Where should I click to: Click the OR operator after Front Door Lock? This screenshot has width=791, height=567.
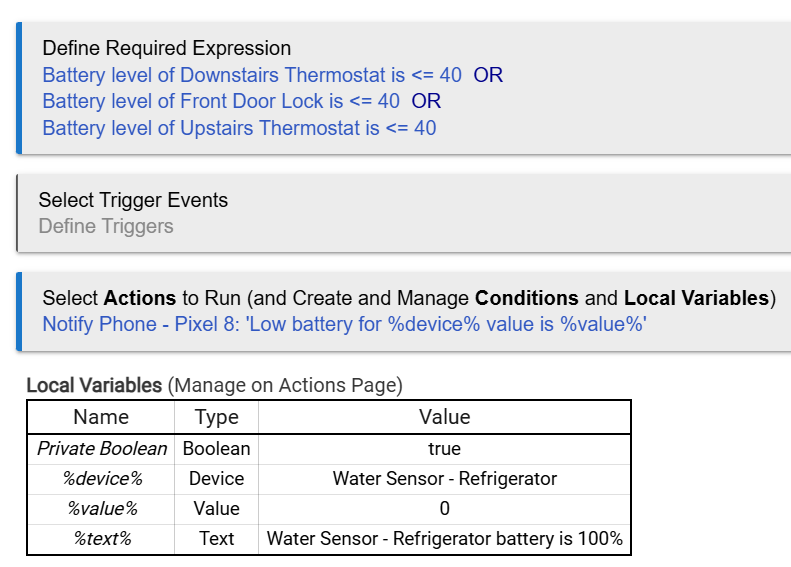tap(426, 101)
